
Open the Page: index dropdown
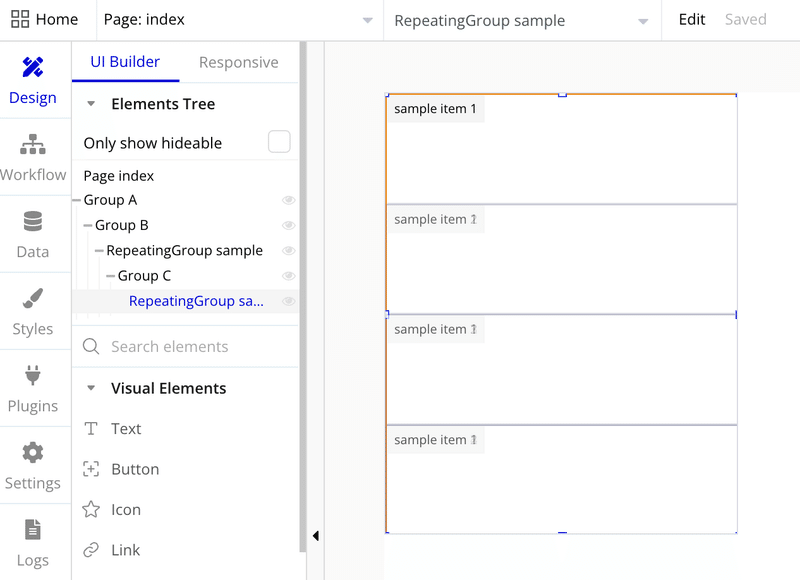point(240,20)
